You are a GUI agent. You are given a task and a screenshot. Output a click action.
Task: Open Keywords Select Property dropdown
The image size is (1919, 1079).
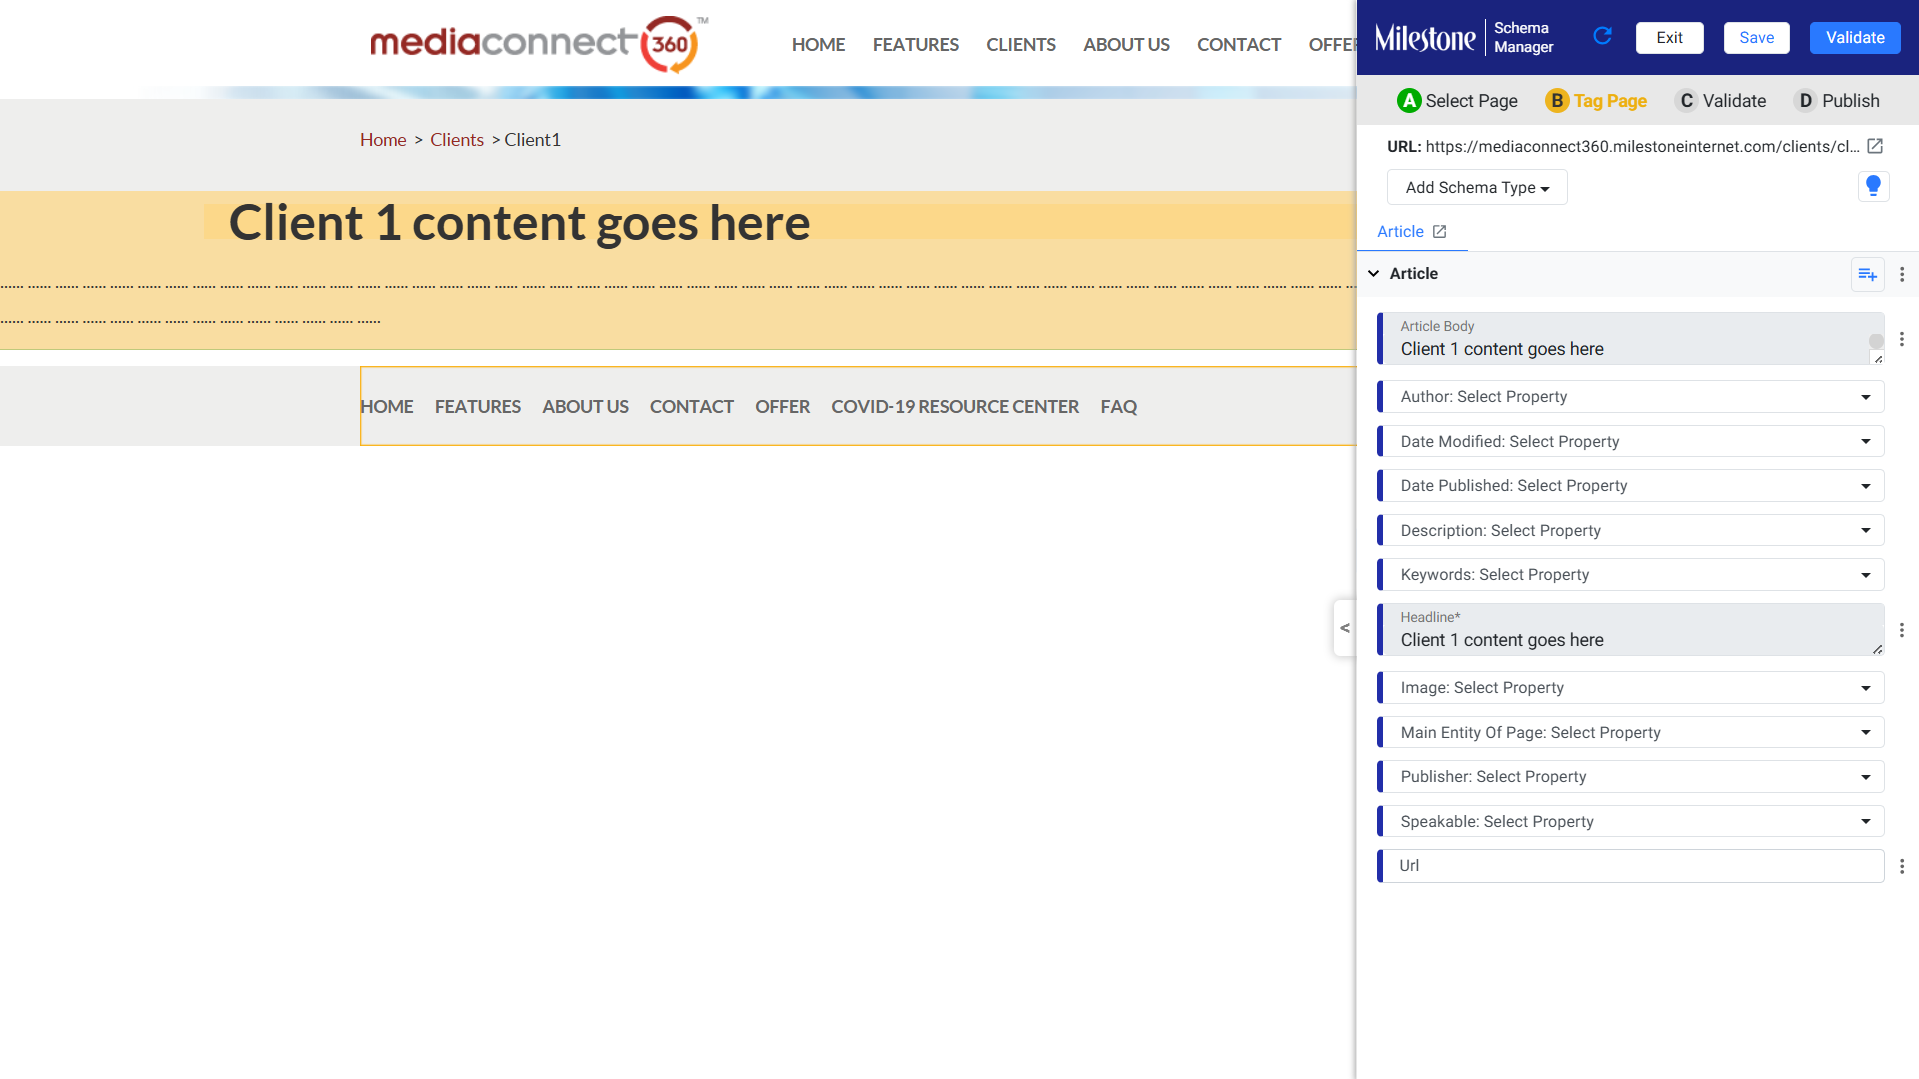(1631, 574)
